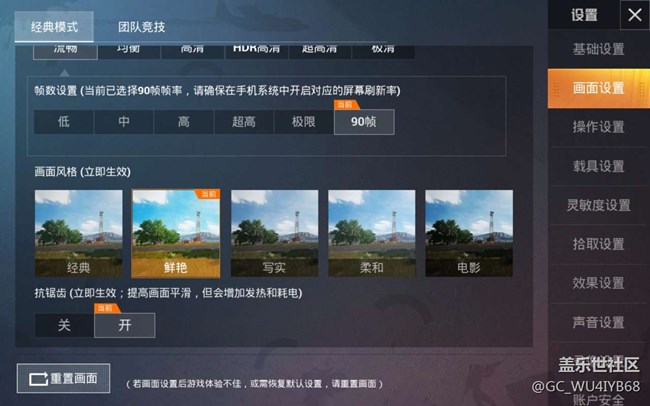Pick the 超高 frame rate option

point(244,122)
